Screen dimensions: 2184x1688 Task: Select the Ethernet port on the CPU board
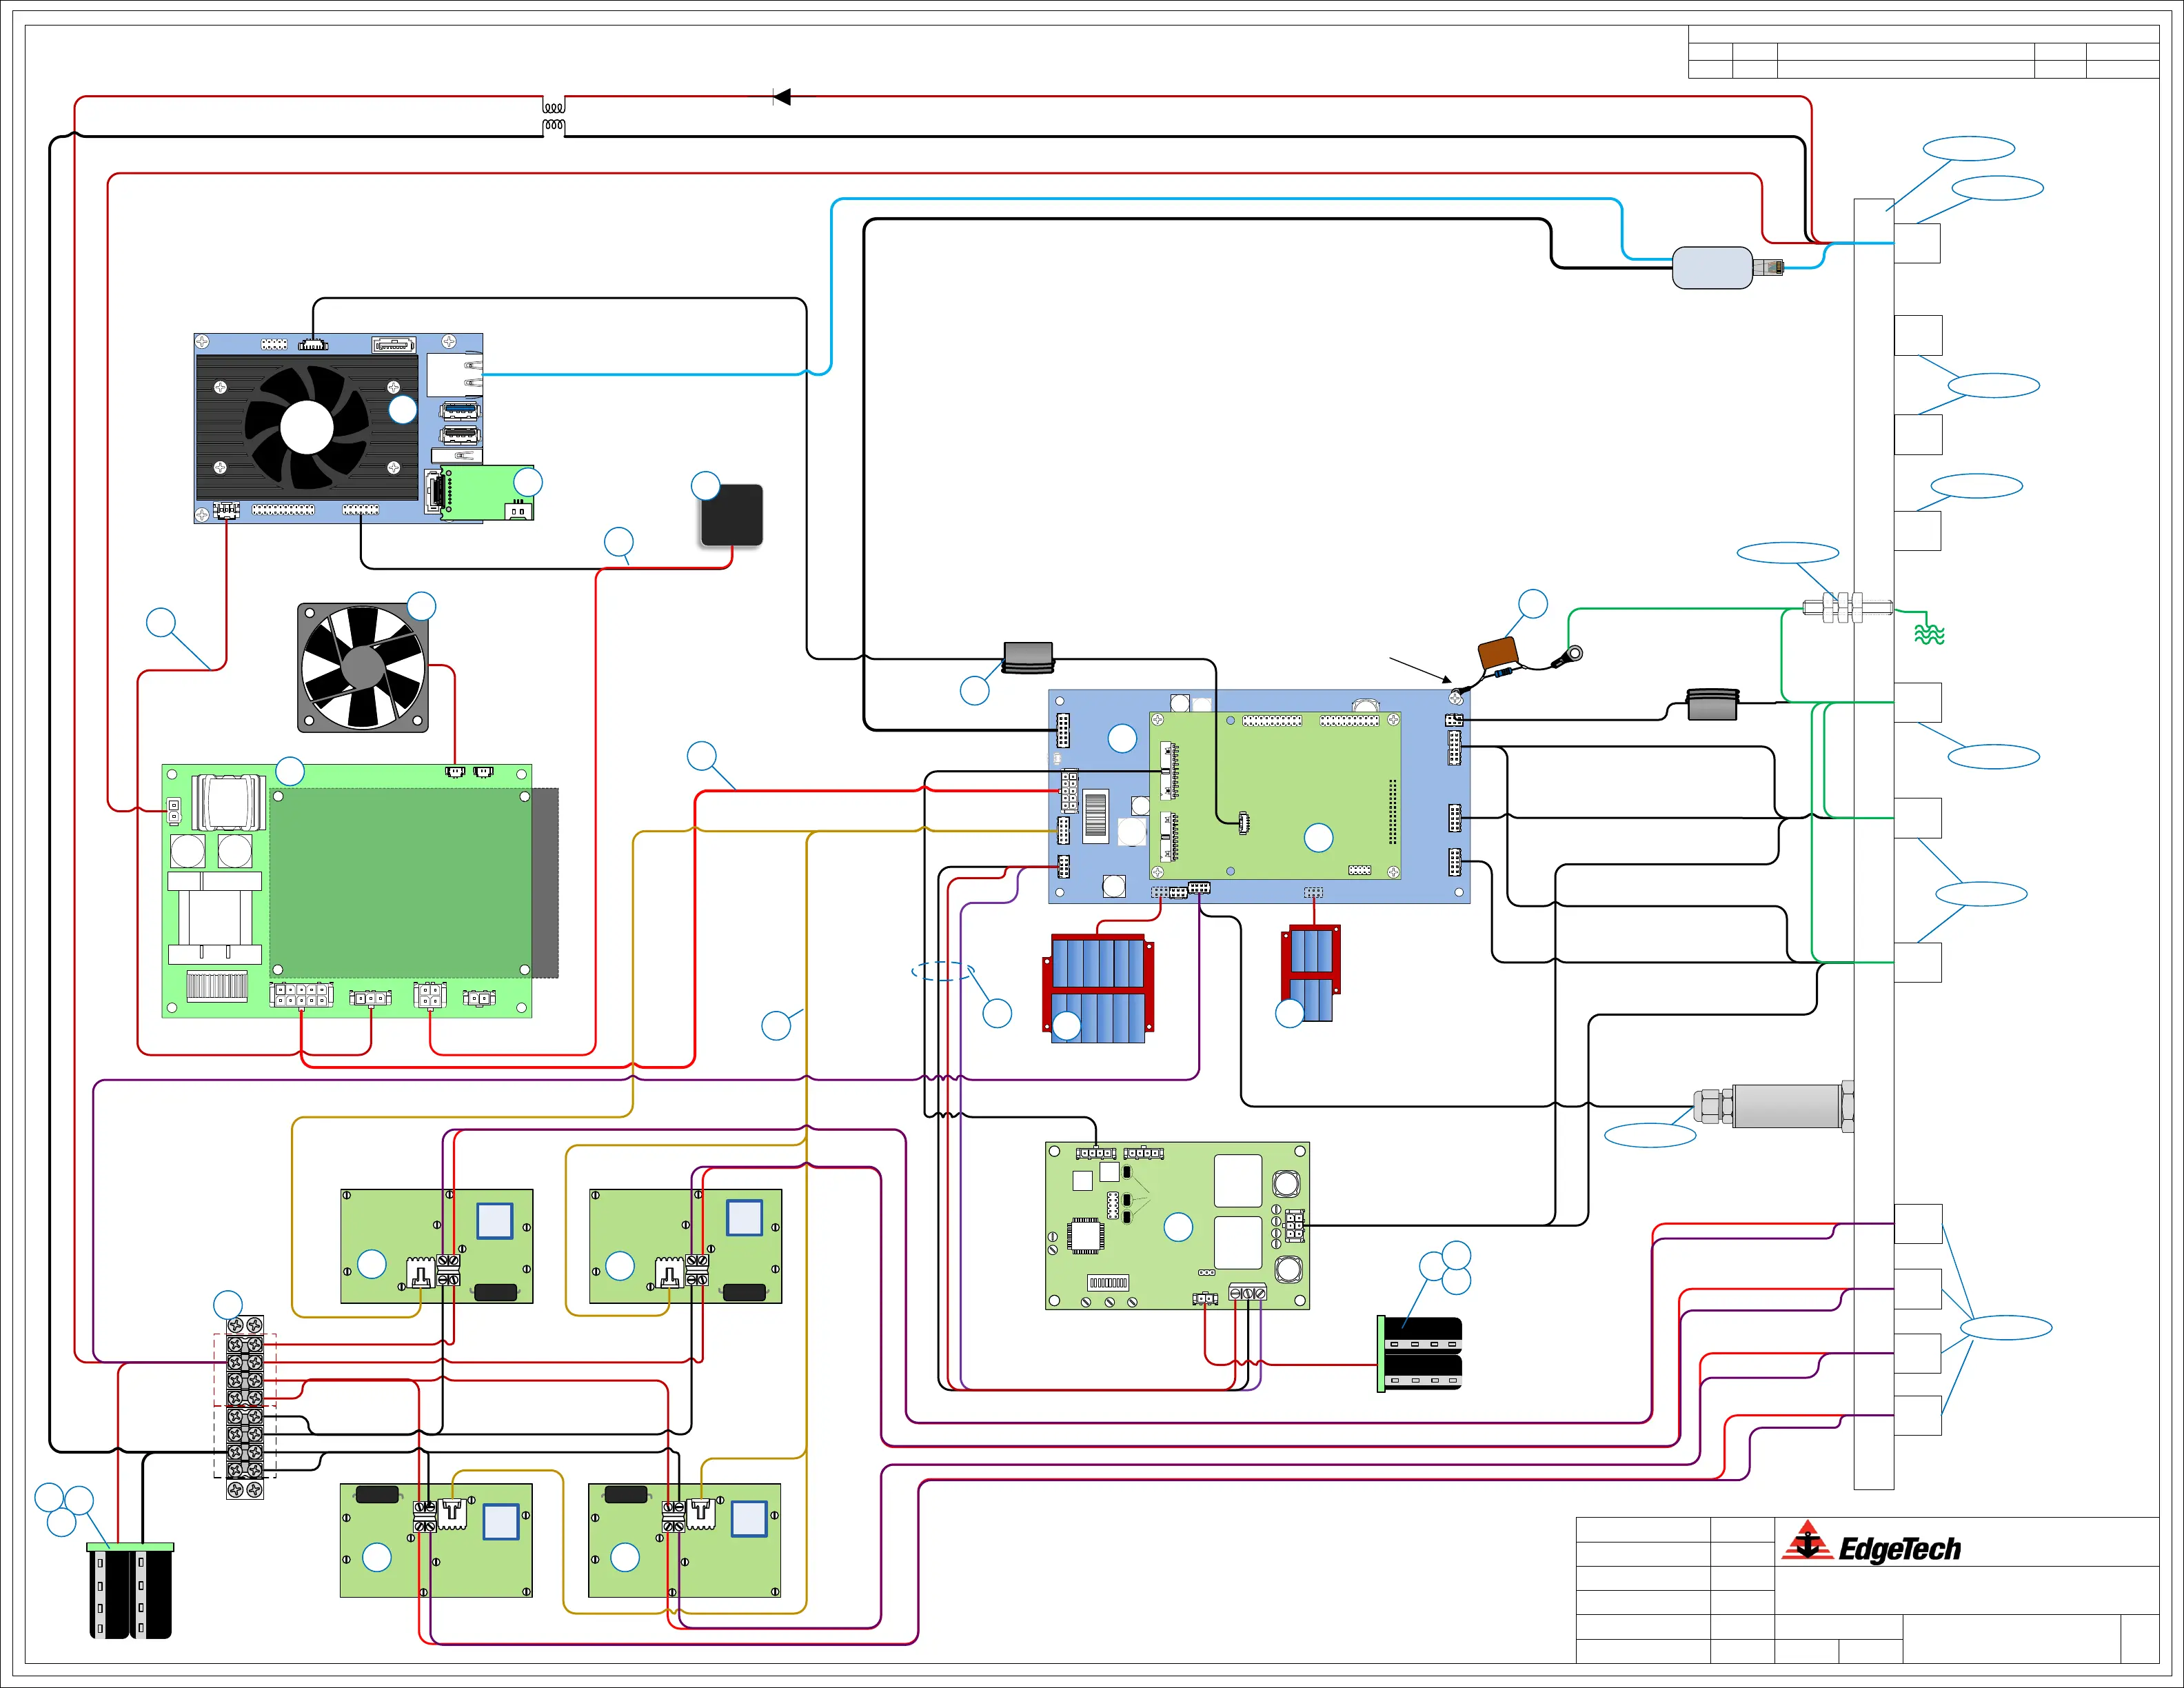click(x=455, y=375)
